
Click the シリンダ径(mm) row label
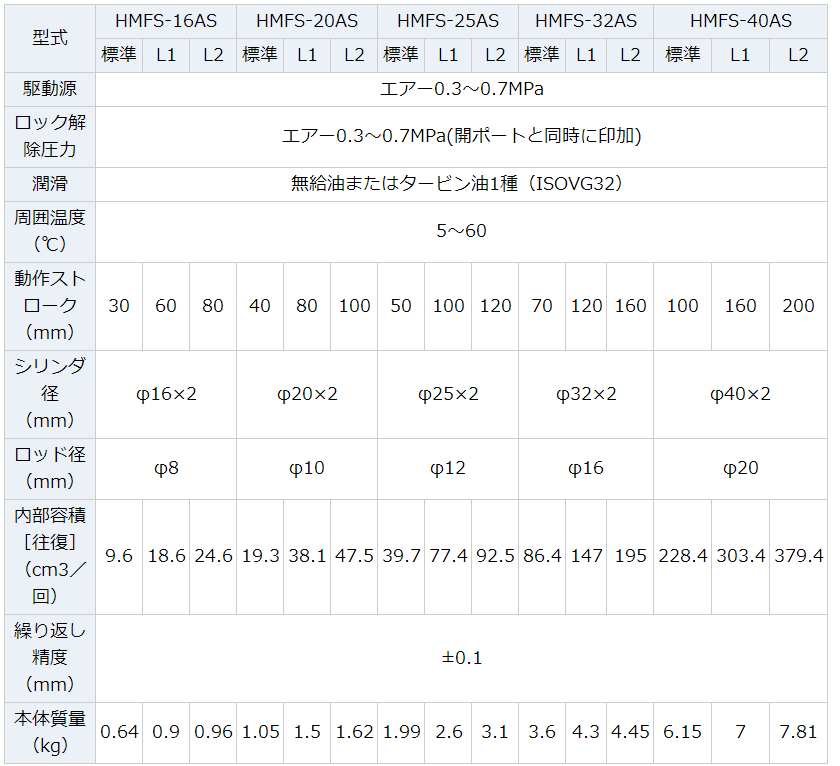(x=50, y=394)
